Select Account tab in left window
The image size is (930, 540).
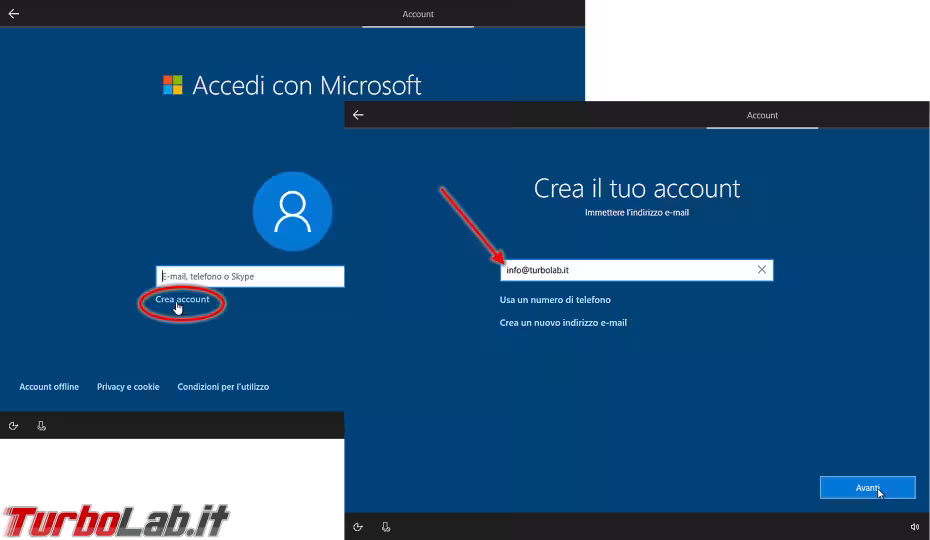coord(418,14)
